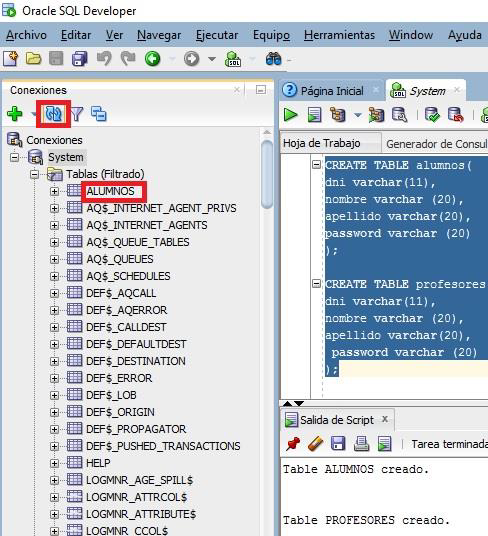
Task: Collapse the Tablas (Filtrado) node
Action: tap(34, 174)
